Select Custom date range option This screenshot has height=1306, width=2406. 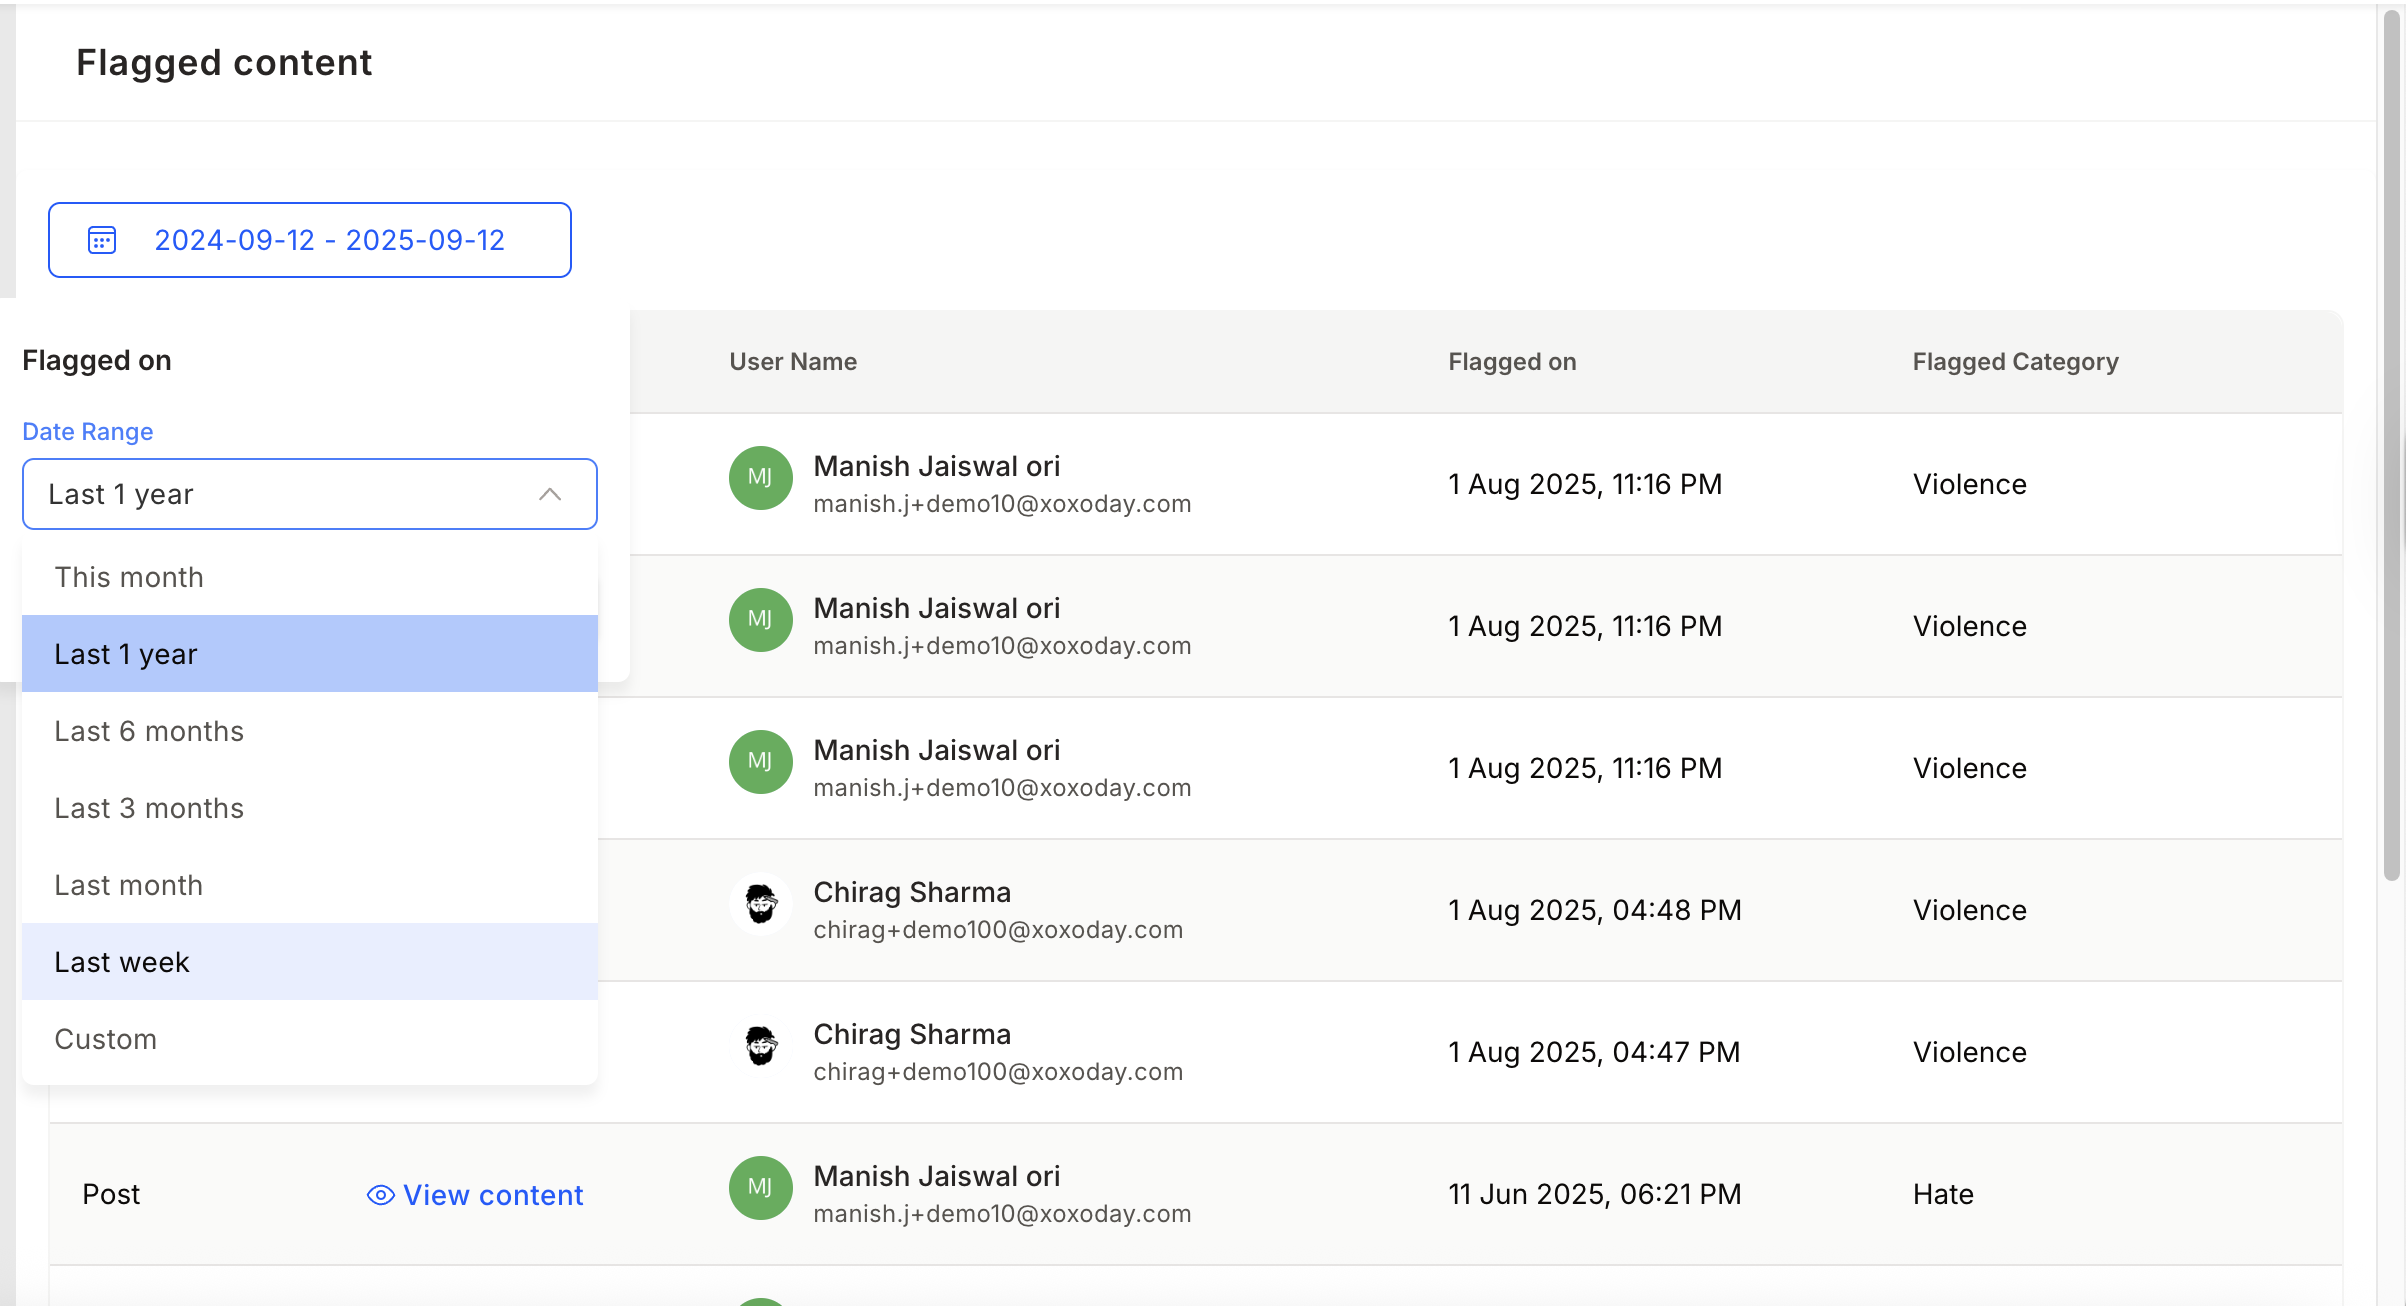[310, 1039]
